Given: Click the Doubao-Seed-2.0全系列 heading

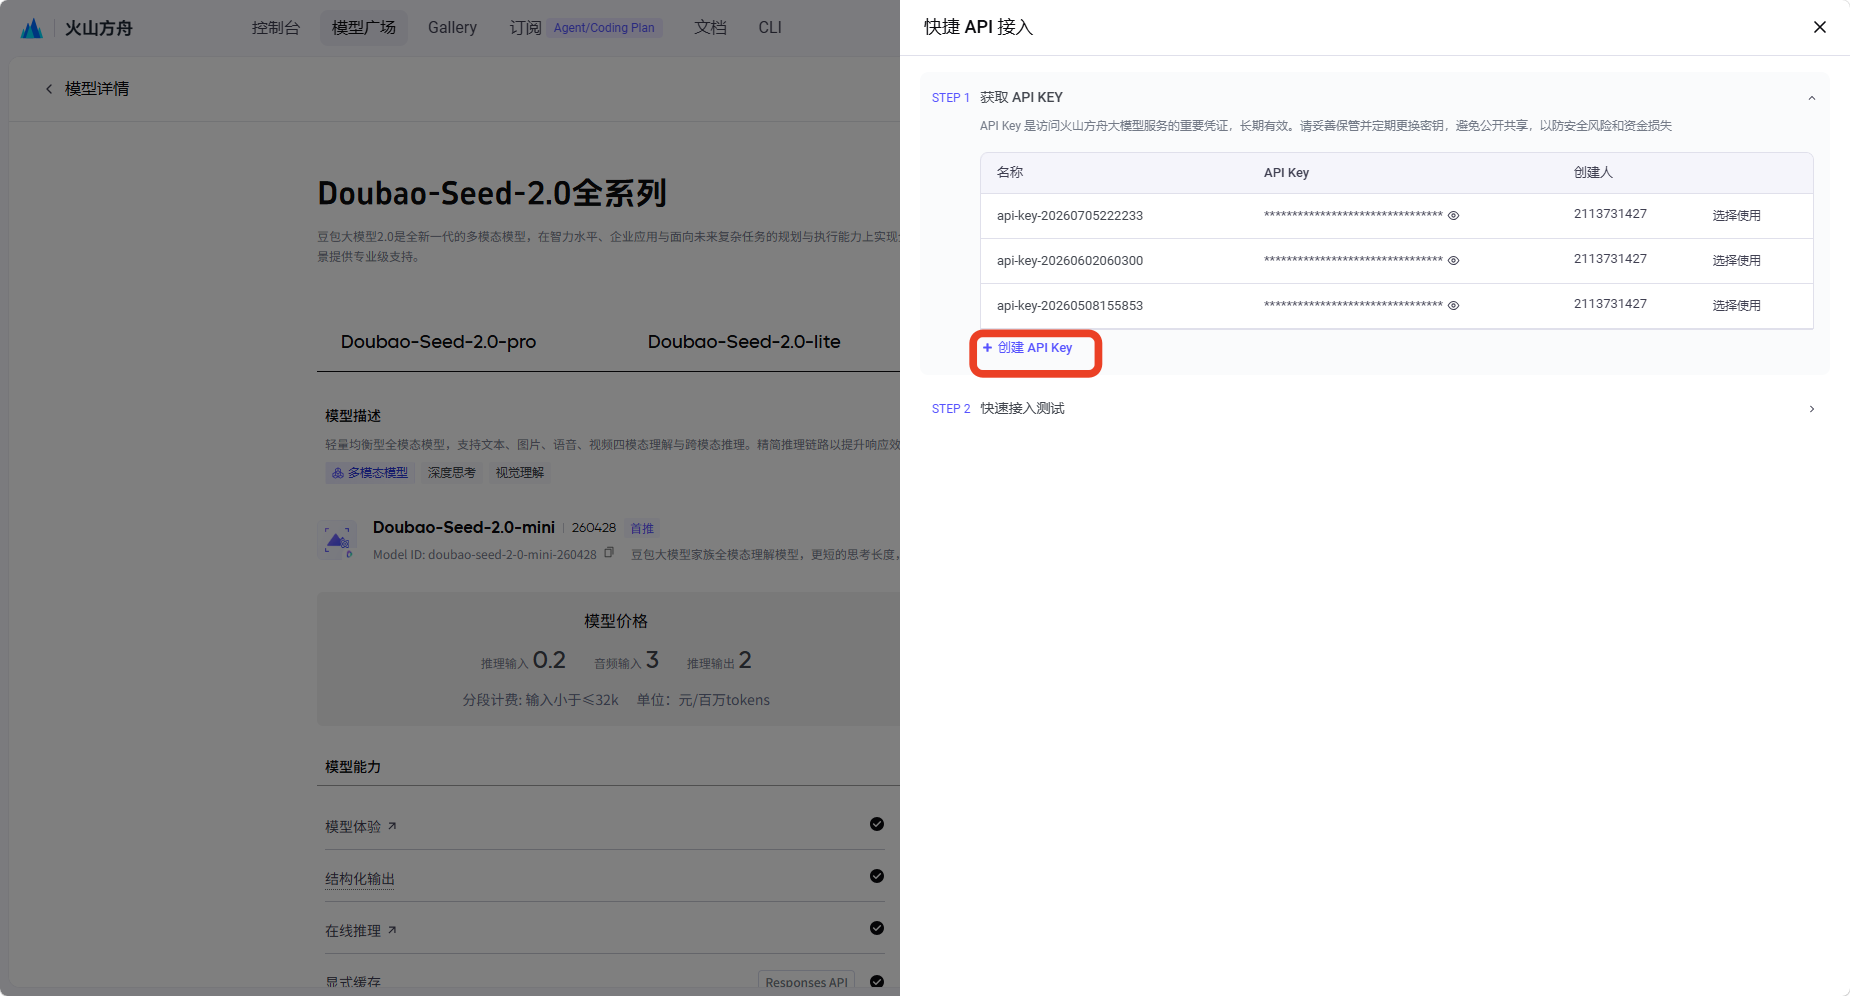Looking at the screenshot, I should (492, 193).
